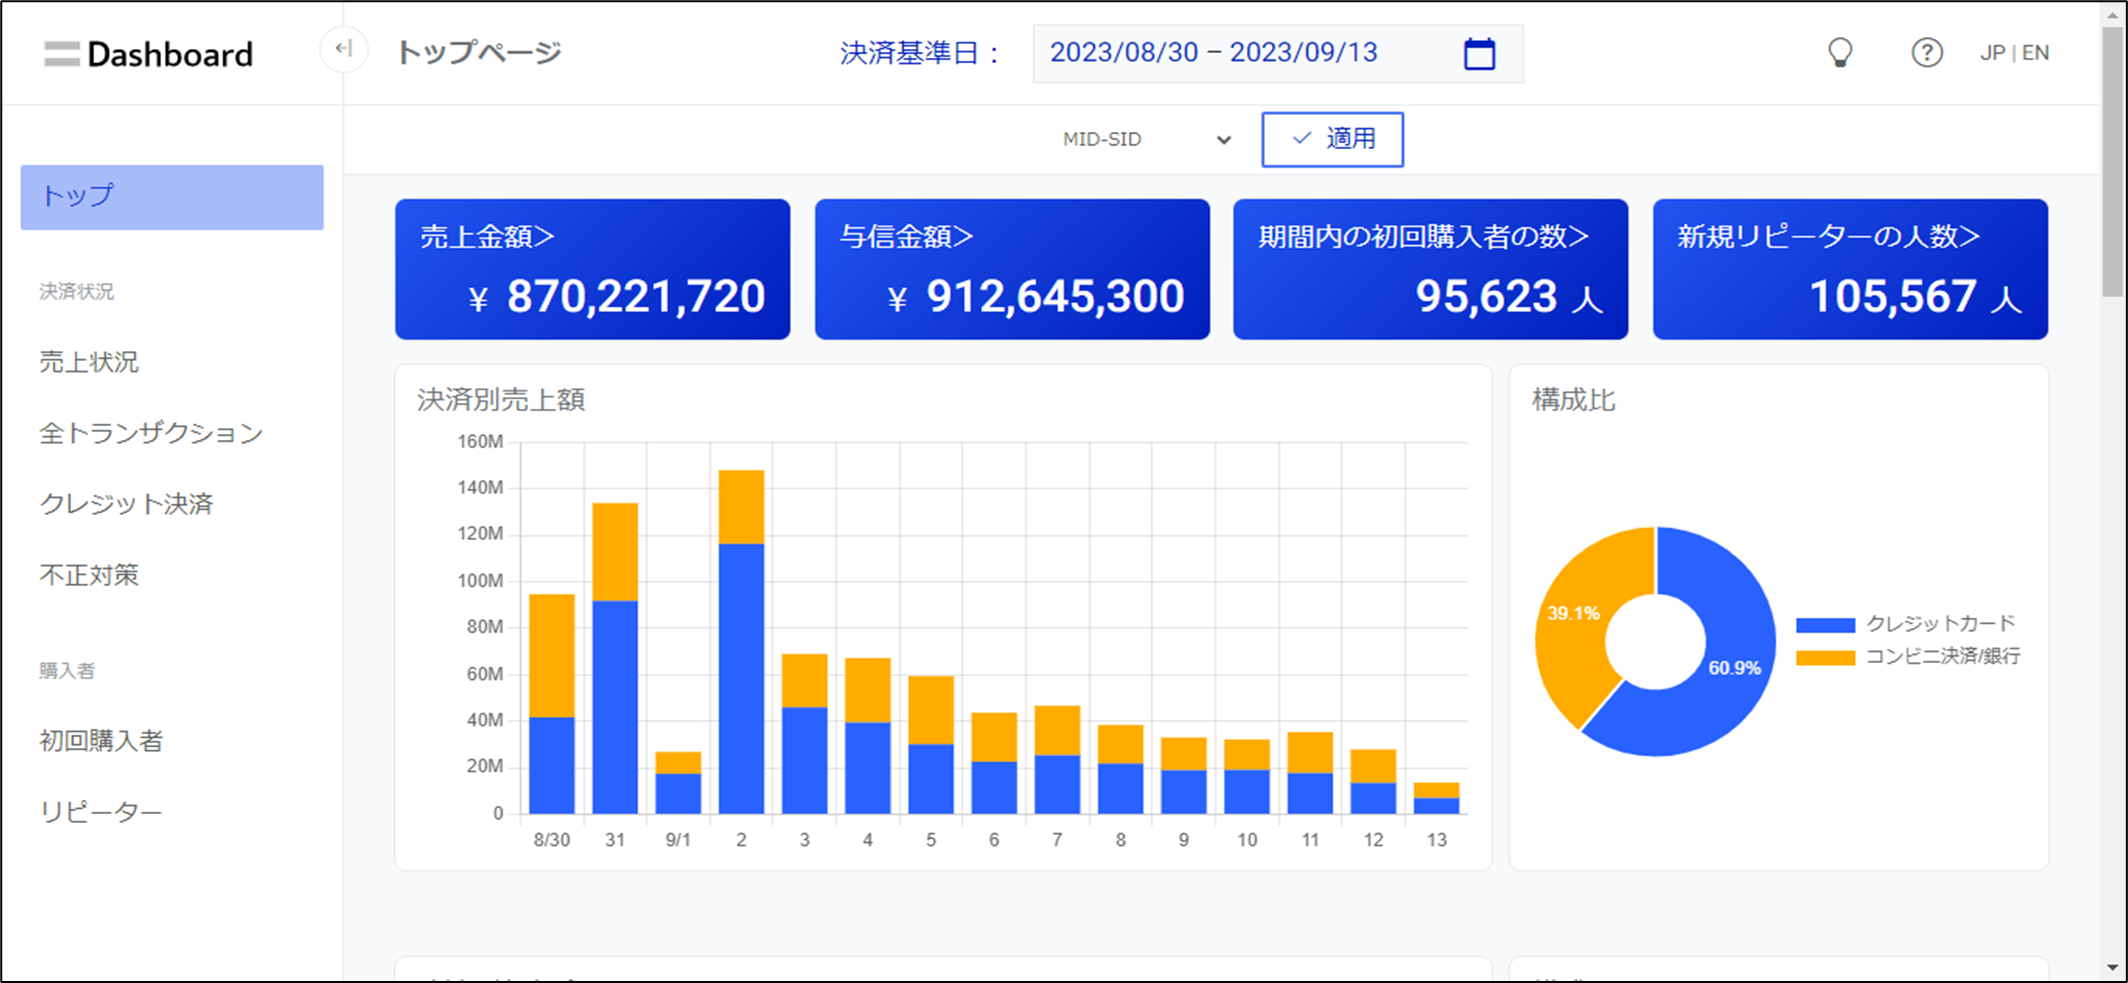Screen dimensions: 2128x983
Task: Click the 決済別売上額 chart title
Action: tap(501, 400)
